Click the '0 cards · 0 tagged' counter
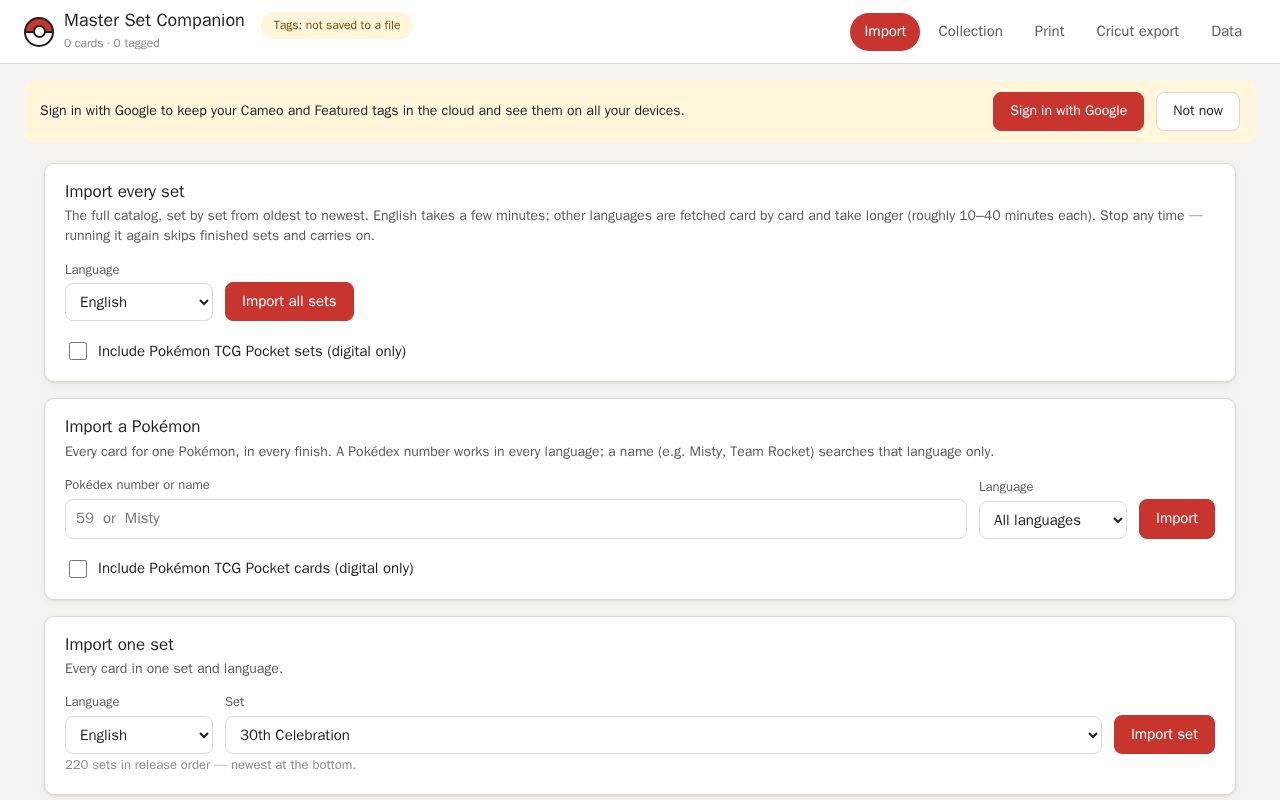Screen dimensions: 1280x800 pyautogui.click(x=112, y=43)
